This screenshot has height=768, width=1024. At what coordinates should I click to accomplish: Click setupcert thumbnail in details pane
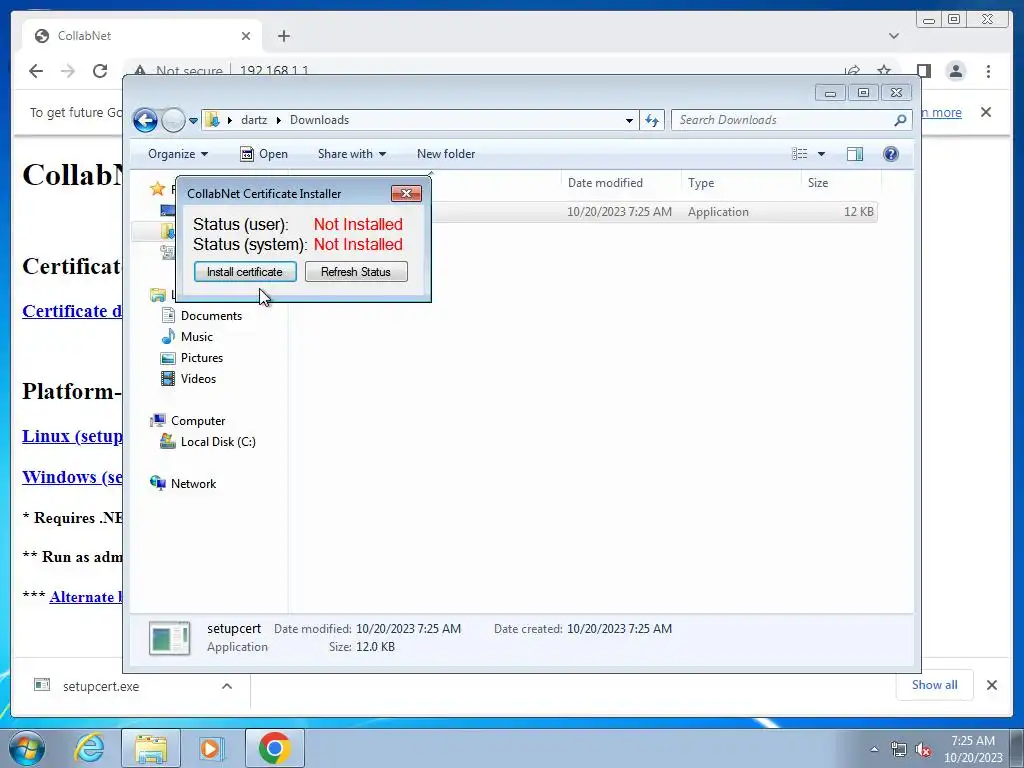170,638
